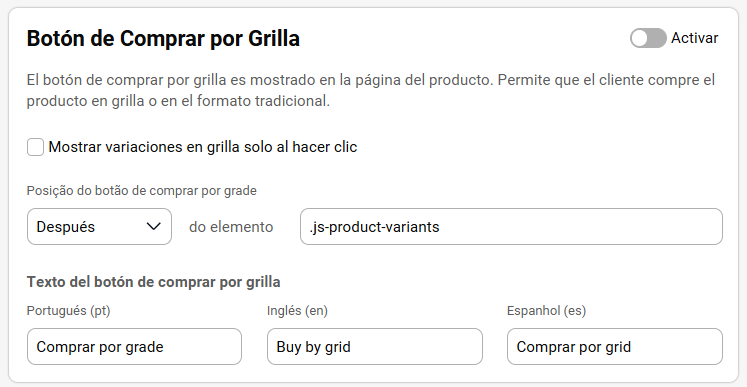Click the description line starting 'El botón de comprar'
This screenshot has height=387, width=747.
coord(371,80)
